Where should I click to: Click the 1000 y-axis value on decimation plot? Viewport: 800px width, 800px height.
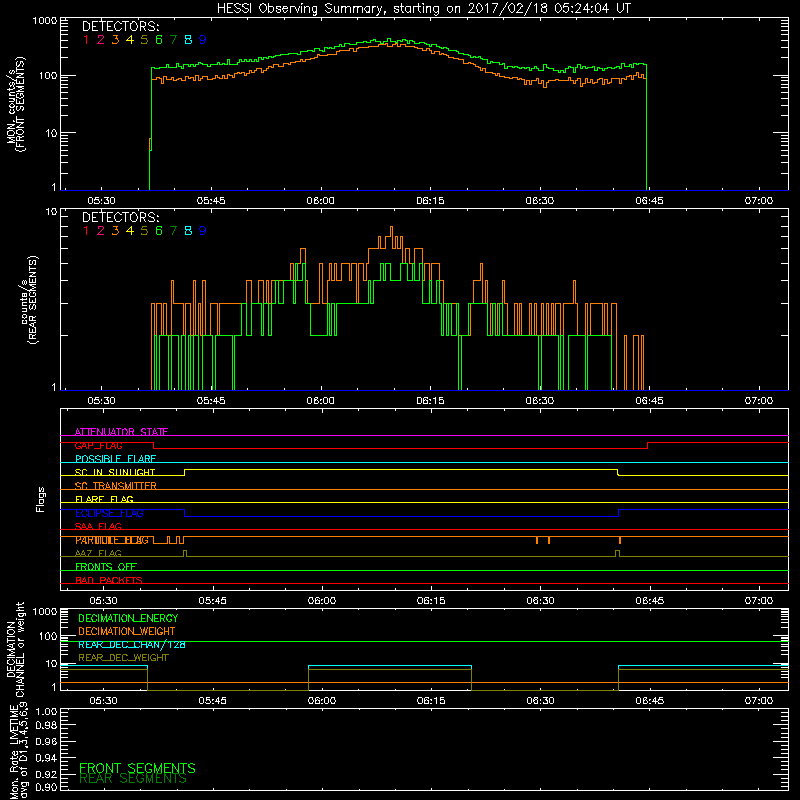(45, 612)
